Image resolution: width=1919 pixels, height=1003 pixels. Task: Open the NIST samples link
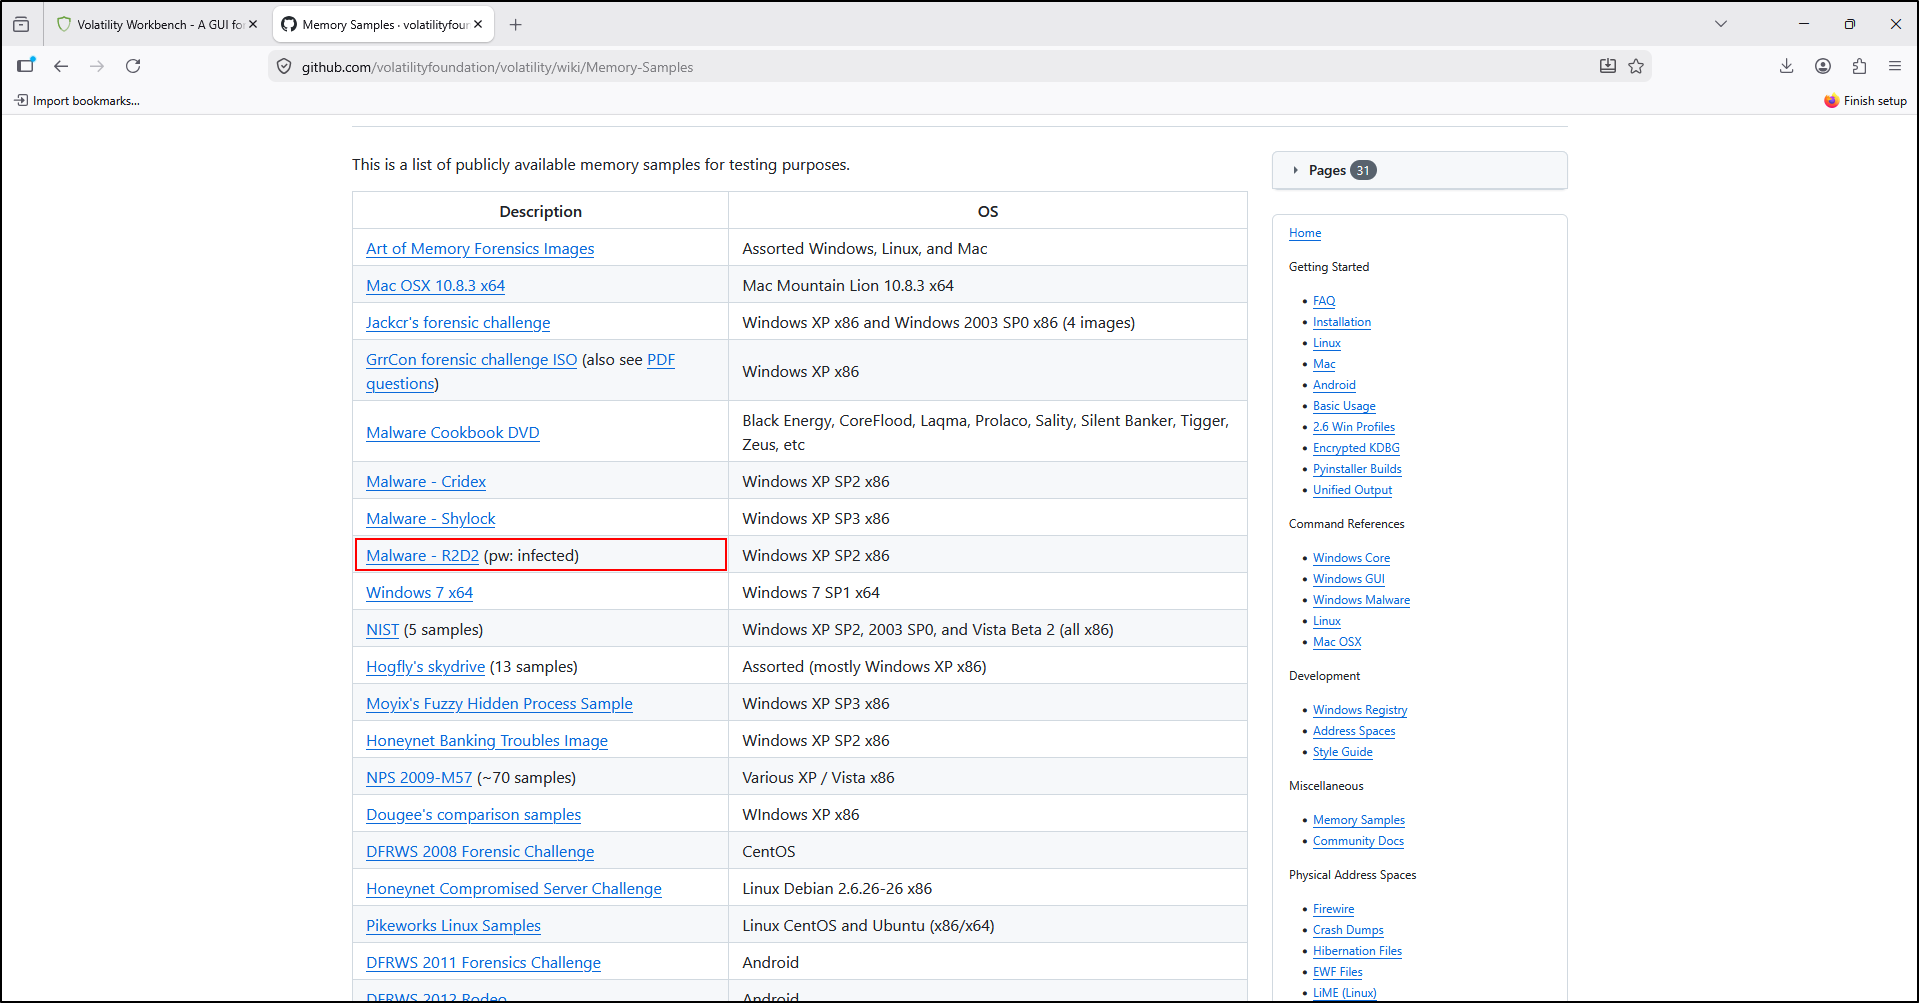pos(382,630)
